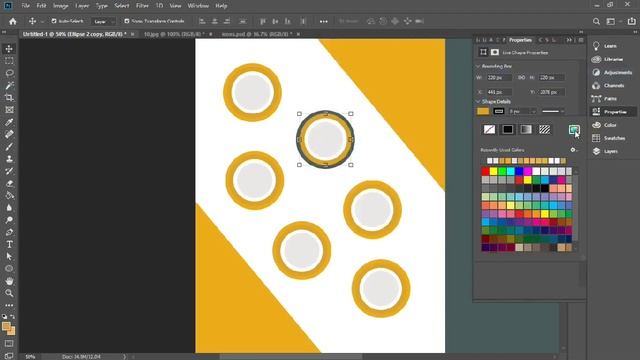Select the Eraser tool
Screen dimensions: 640x360
click(9, 183)
